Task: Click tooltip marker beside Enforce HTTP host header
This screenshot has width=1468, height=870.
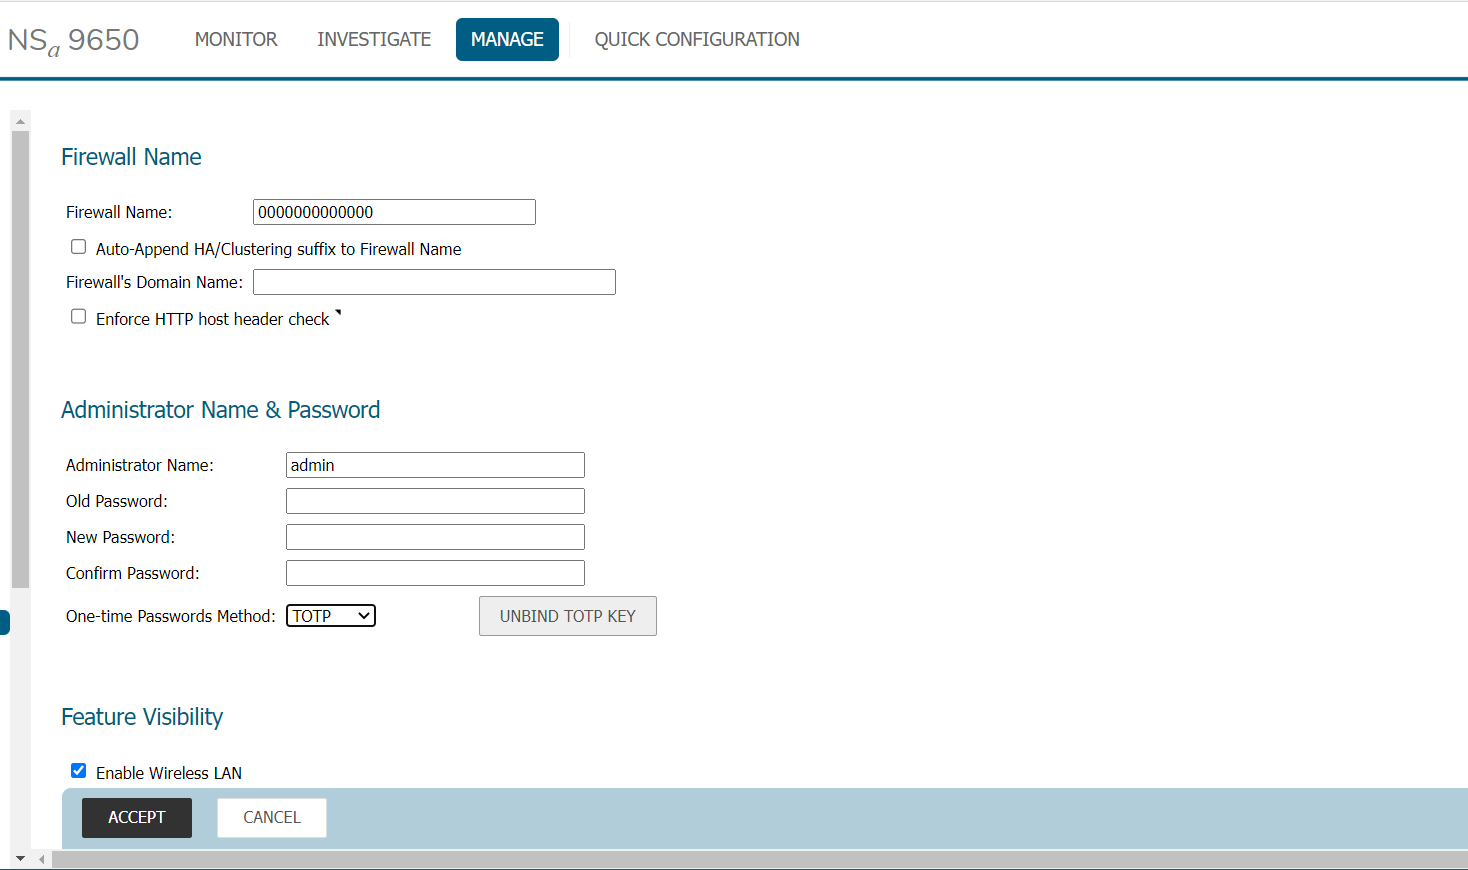Action: pyautogui.click(x=338, y=313)
